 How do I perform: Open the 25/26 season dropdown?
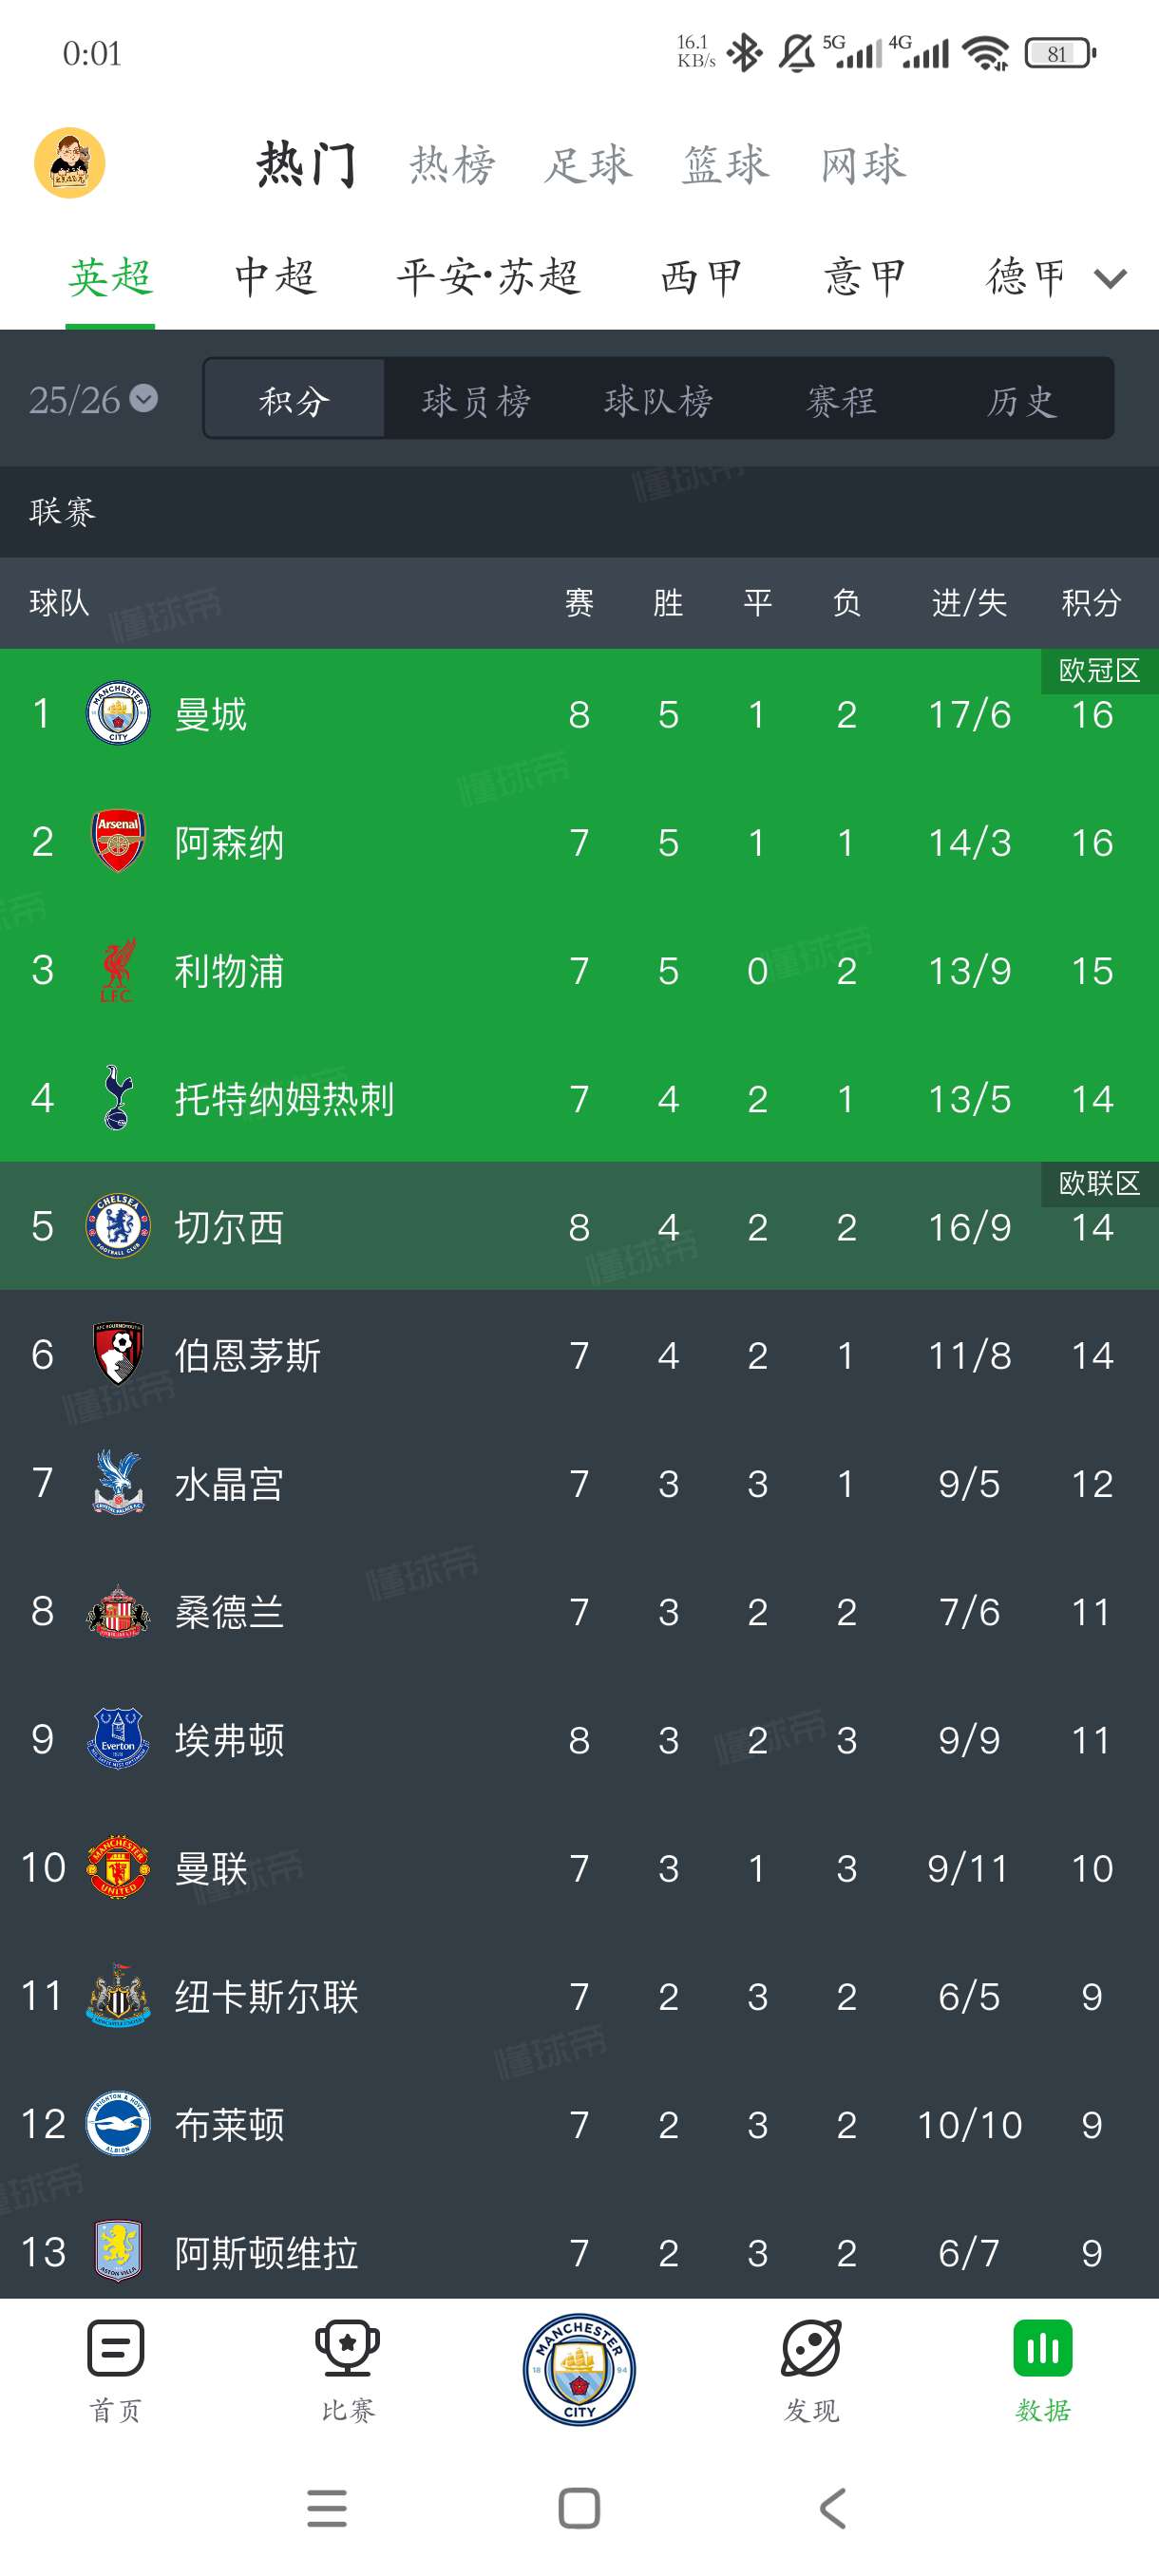(93, 400)
